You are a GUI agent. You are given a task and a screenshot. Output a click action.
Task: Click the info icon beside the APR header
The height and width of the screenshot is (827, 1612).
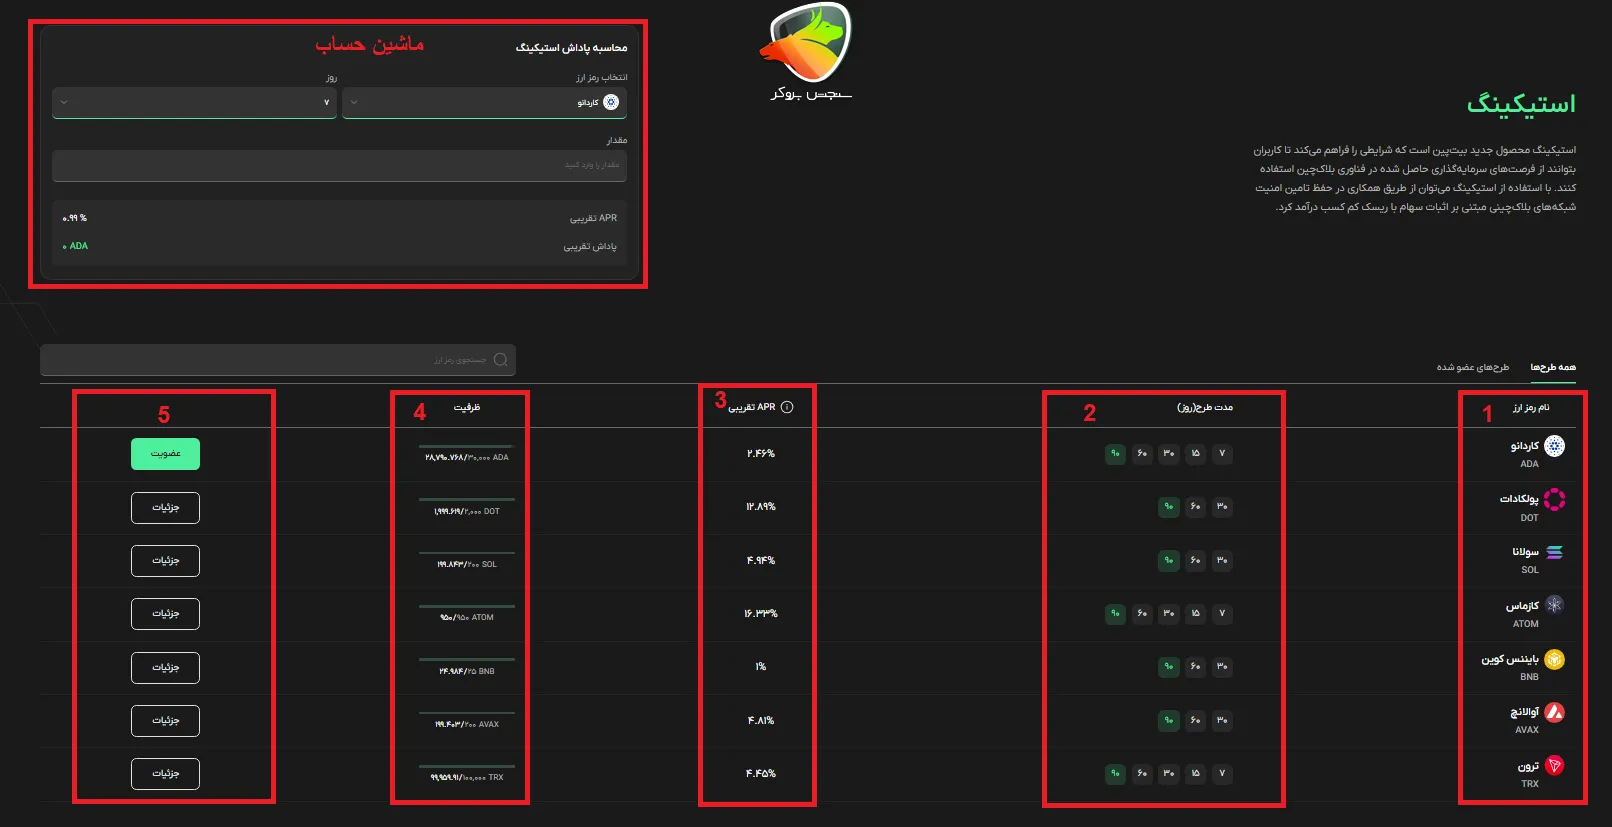[787, 407]
